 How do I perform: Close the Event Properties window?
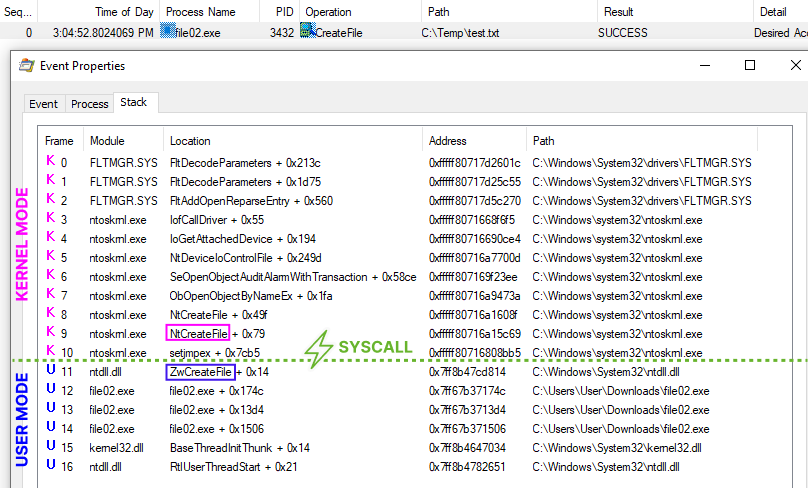point(796,65)
